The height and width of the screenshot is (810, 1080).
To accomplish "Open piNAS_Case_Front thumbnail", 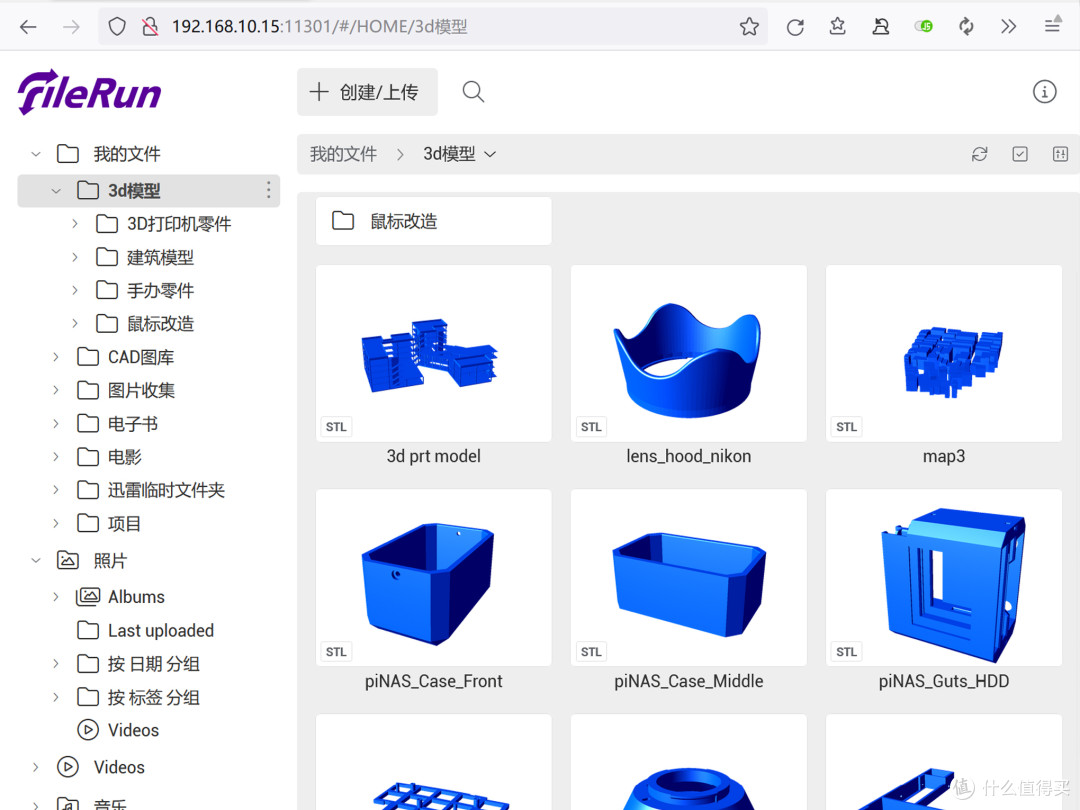I will point(433,578).
